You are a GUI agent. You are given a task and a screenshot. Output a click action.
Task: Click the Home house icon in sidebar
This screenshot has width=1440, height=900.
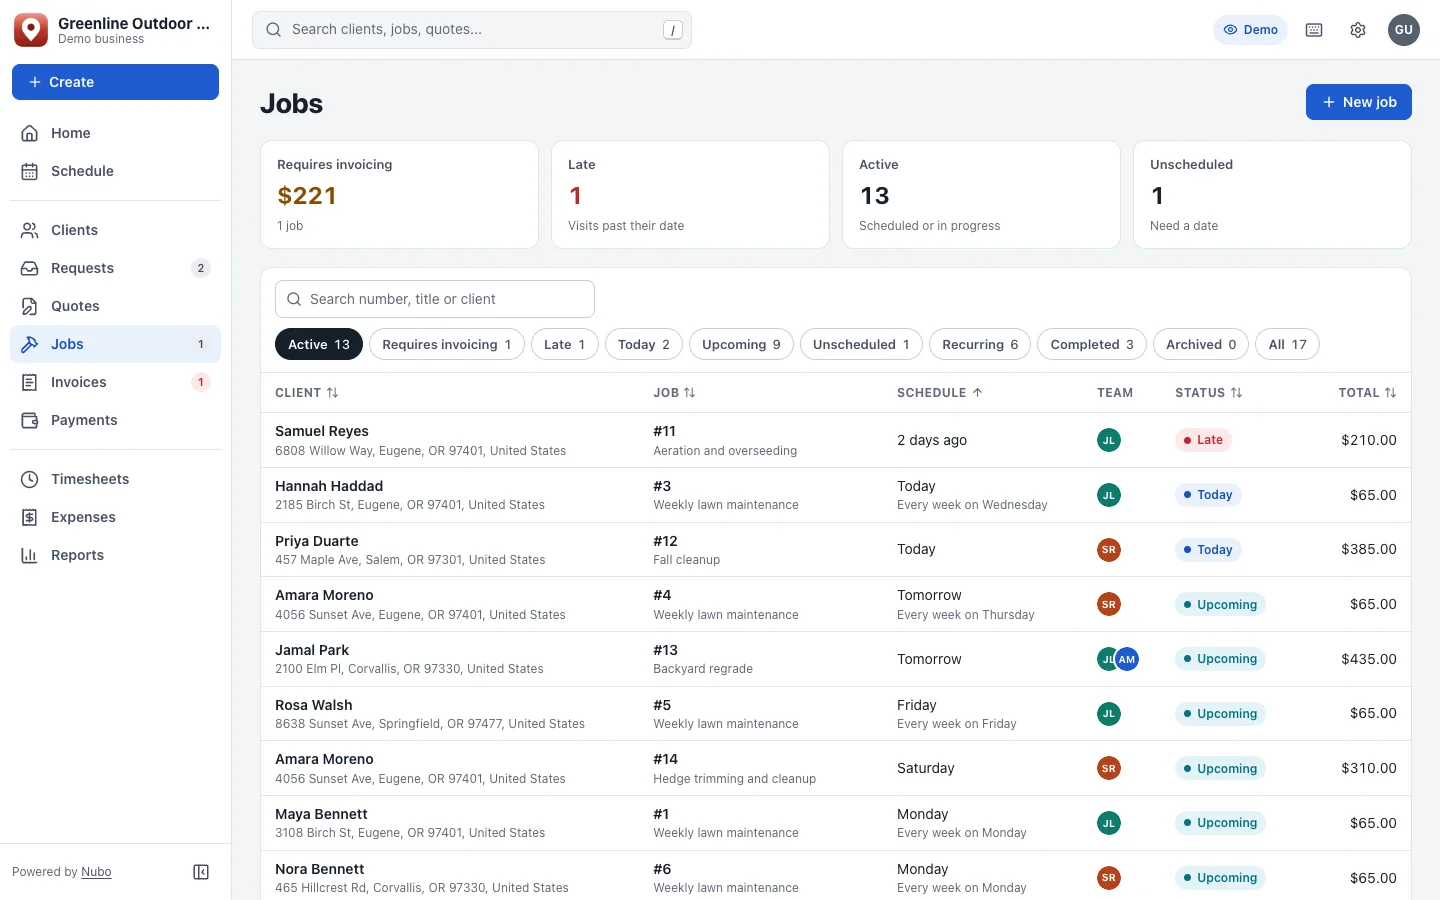click(x=30, y=133)
